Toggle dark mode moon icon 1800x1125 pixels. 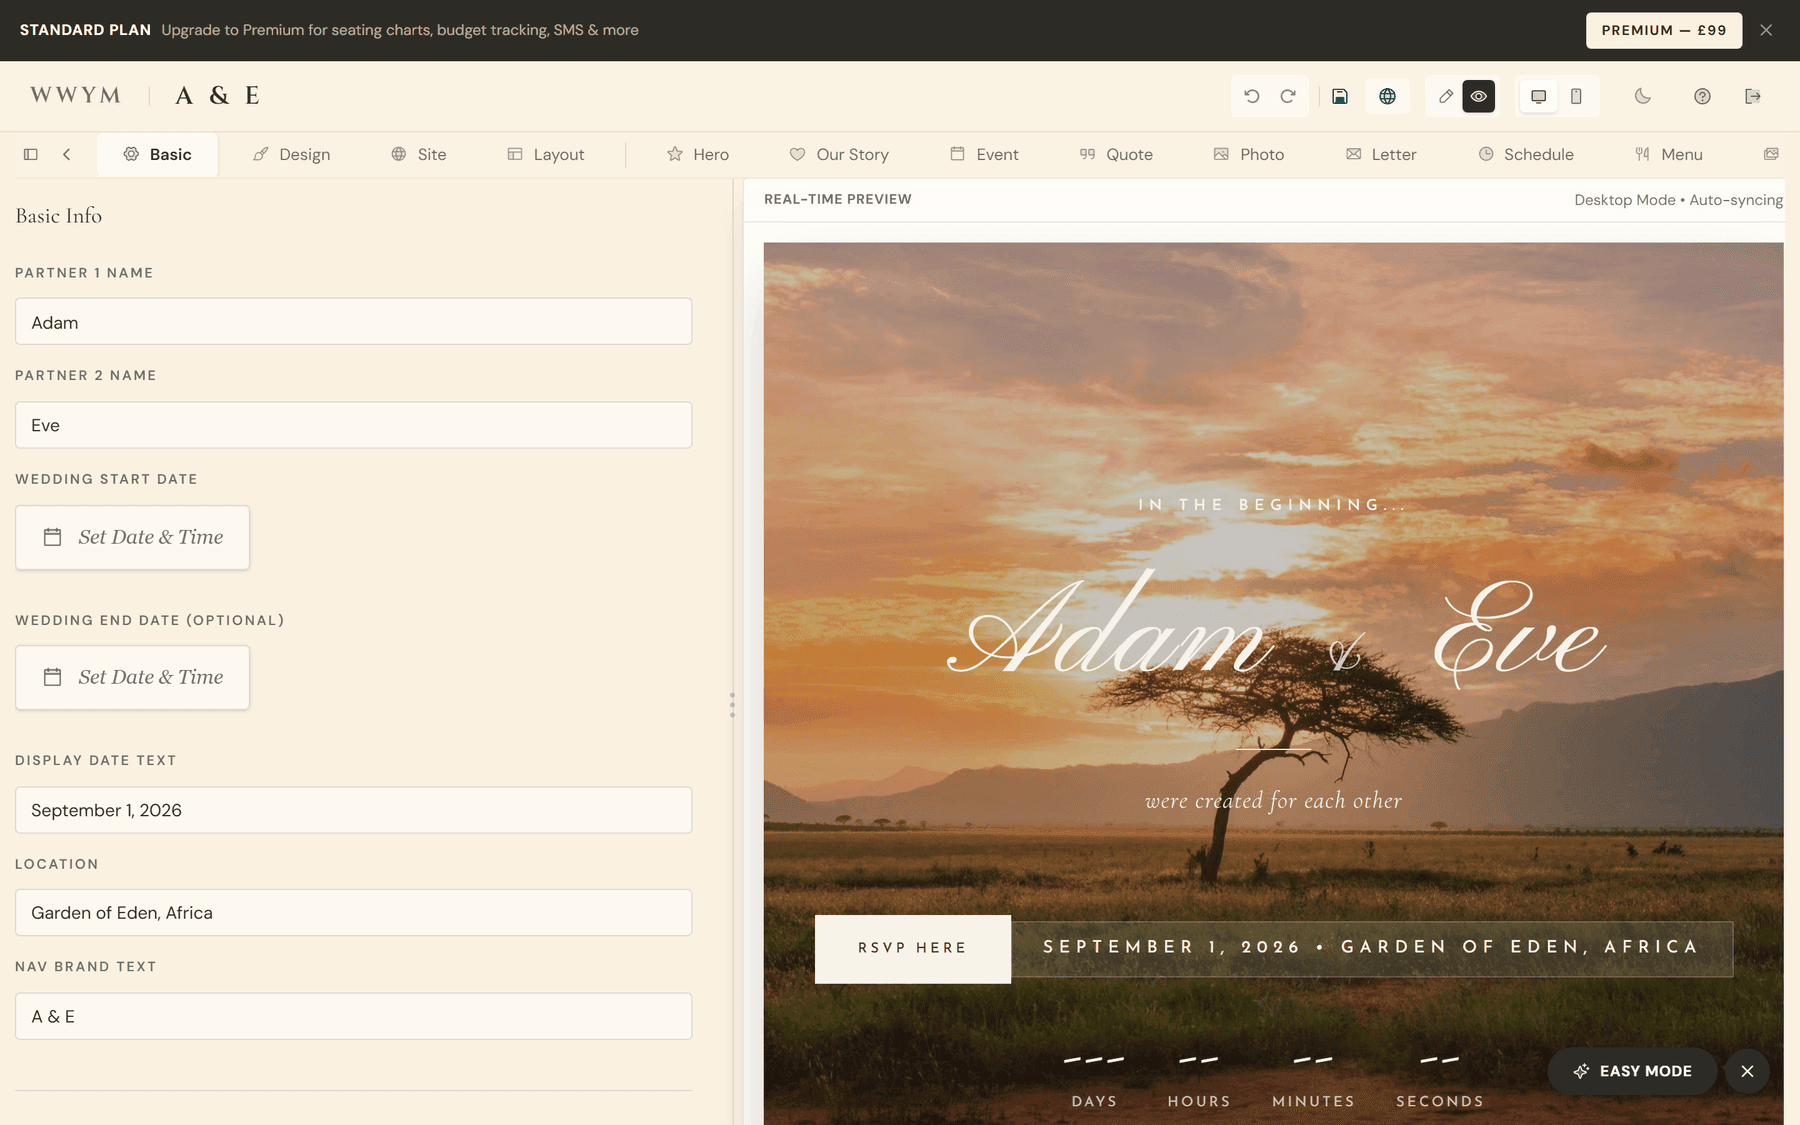click(x=1643, y=96)
